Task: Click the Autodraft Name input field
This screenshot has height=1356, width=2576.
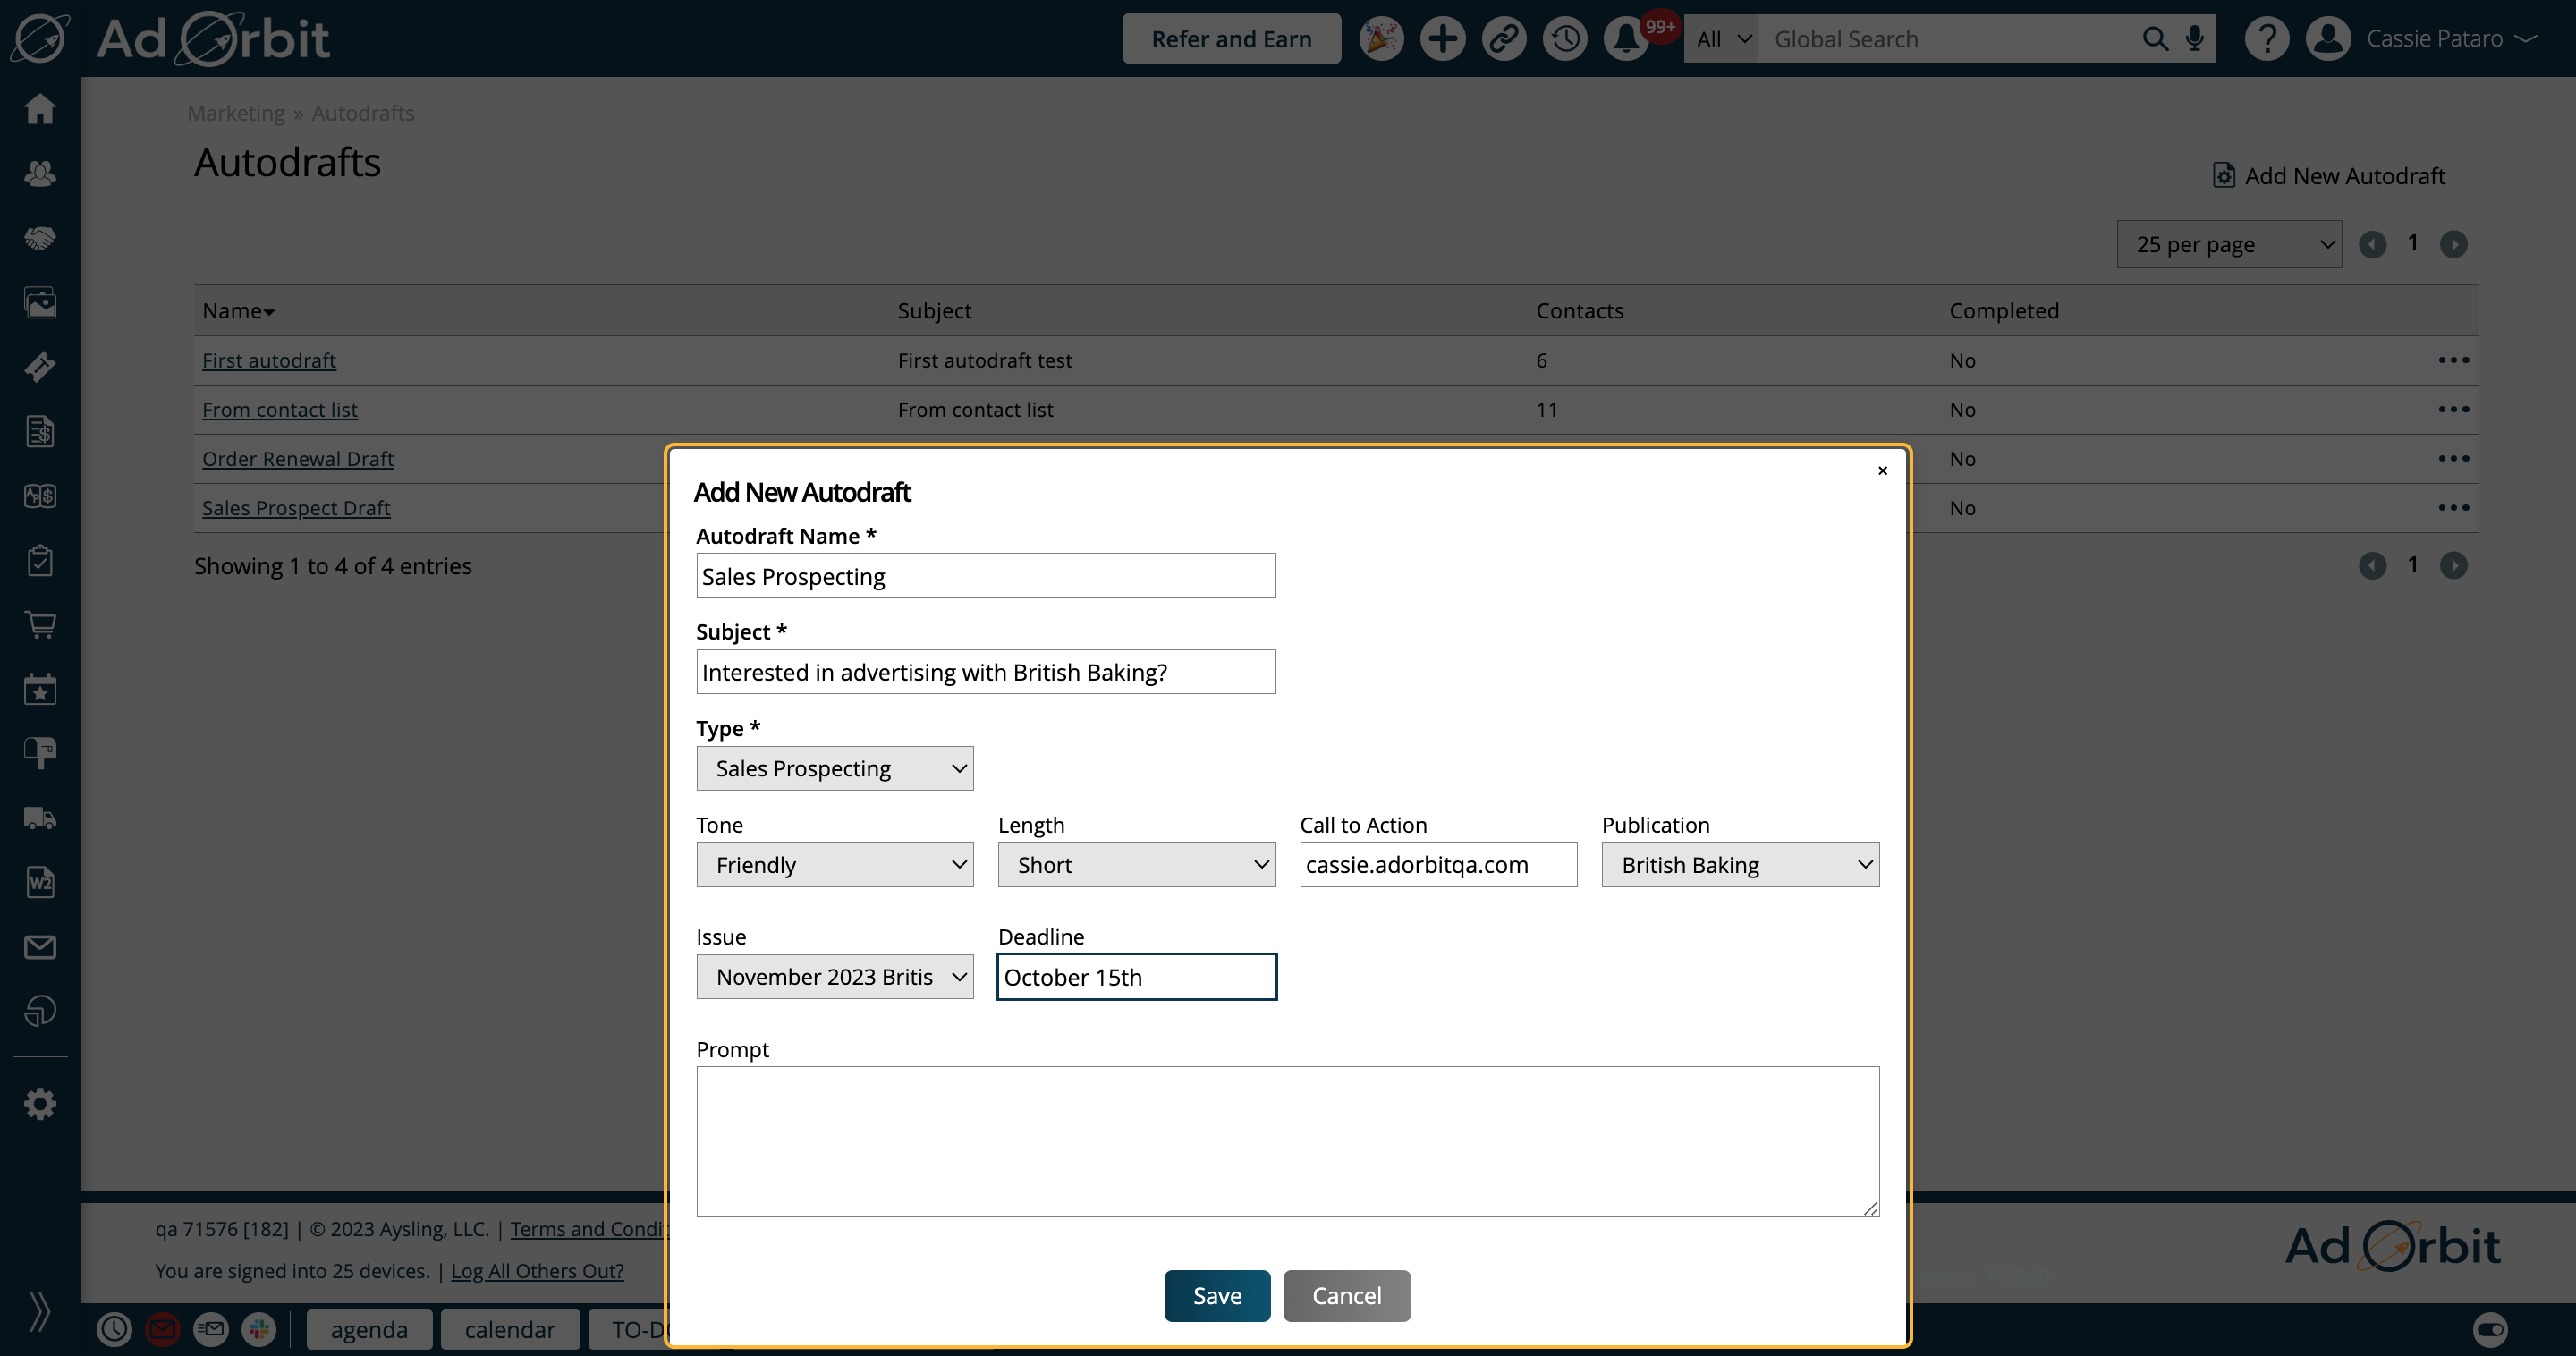Action: pos(987,576)
